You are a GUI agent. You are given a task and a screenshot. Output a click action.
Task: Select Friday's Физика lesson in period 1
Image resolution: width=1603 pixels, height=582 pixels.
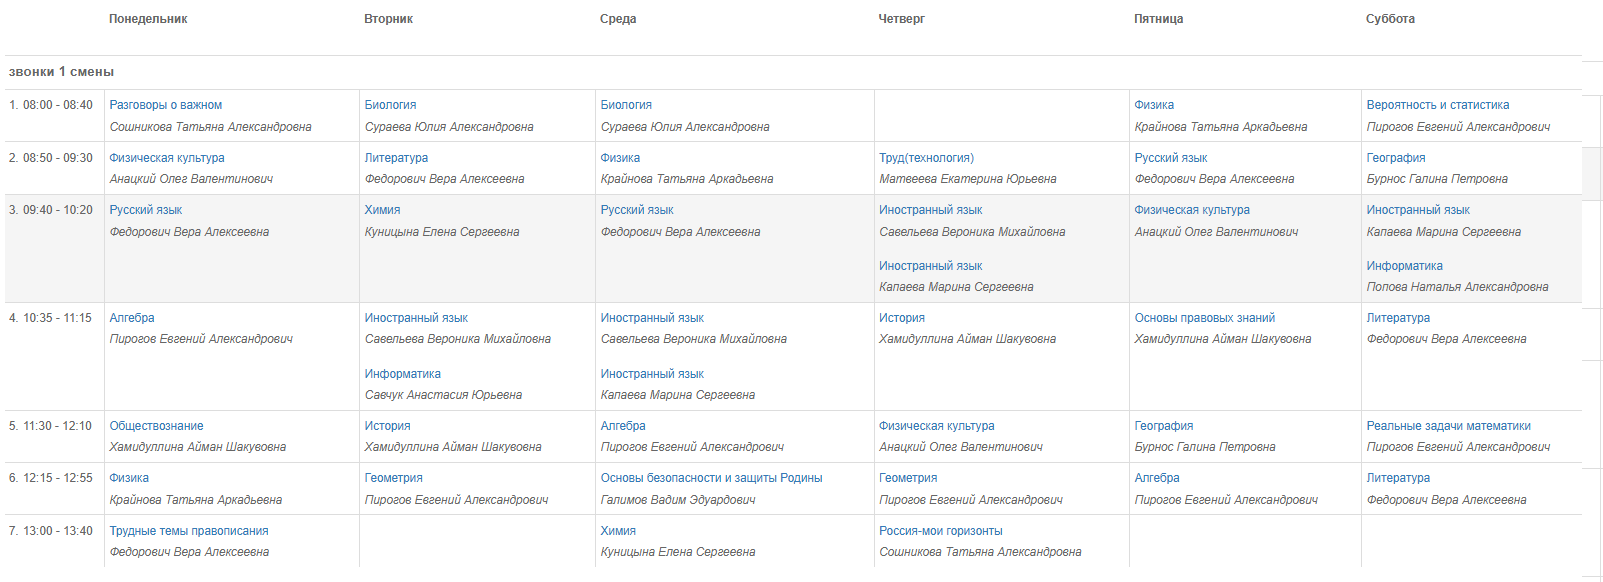coord(1154,105)
